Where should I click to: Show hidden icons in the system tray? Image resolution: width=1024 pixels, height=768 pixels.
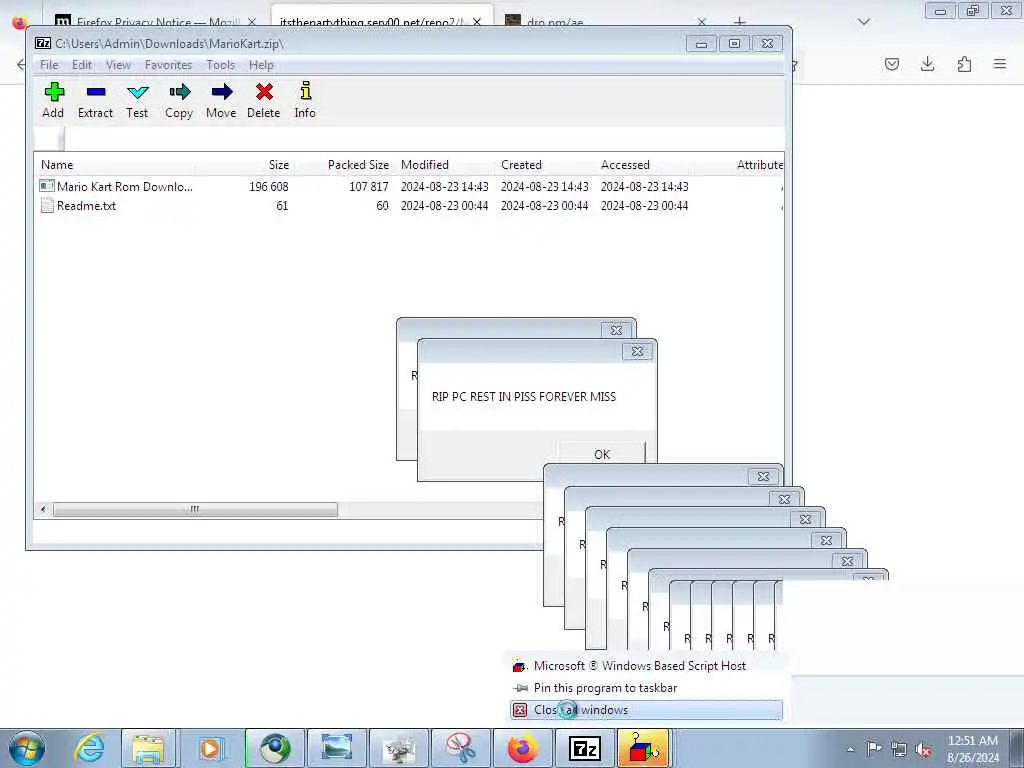pos(850,749)
